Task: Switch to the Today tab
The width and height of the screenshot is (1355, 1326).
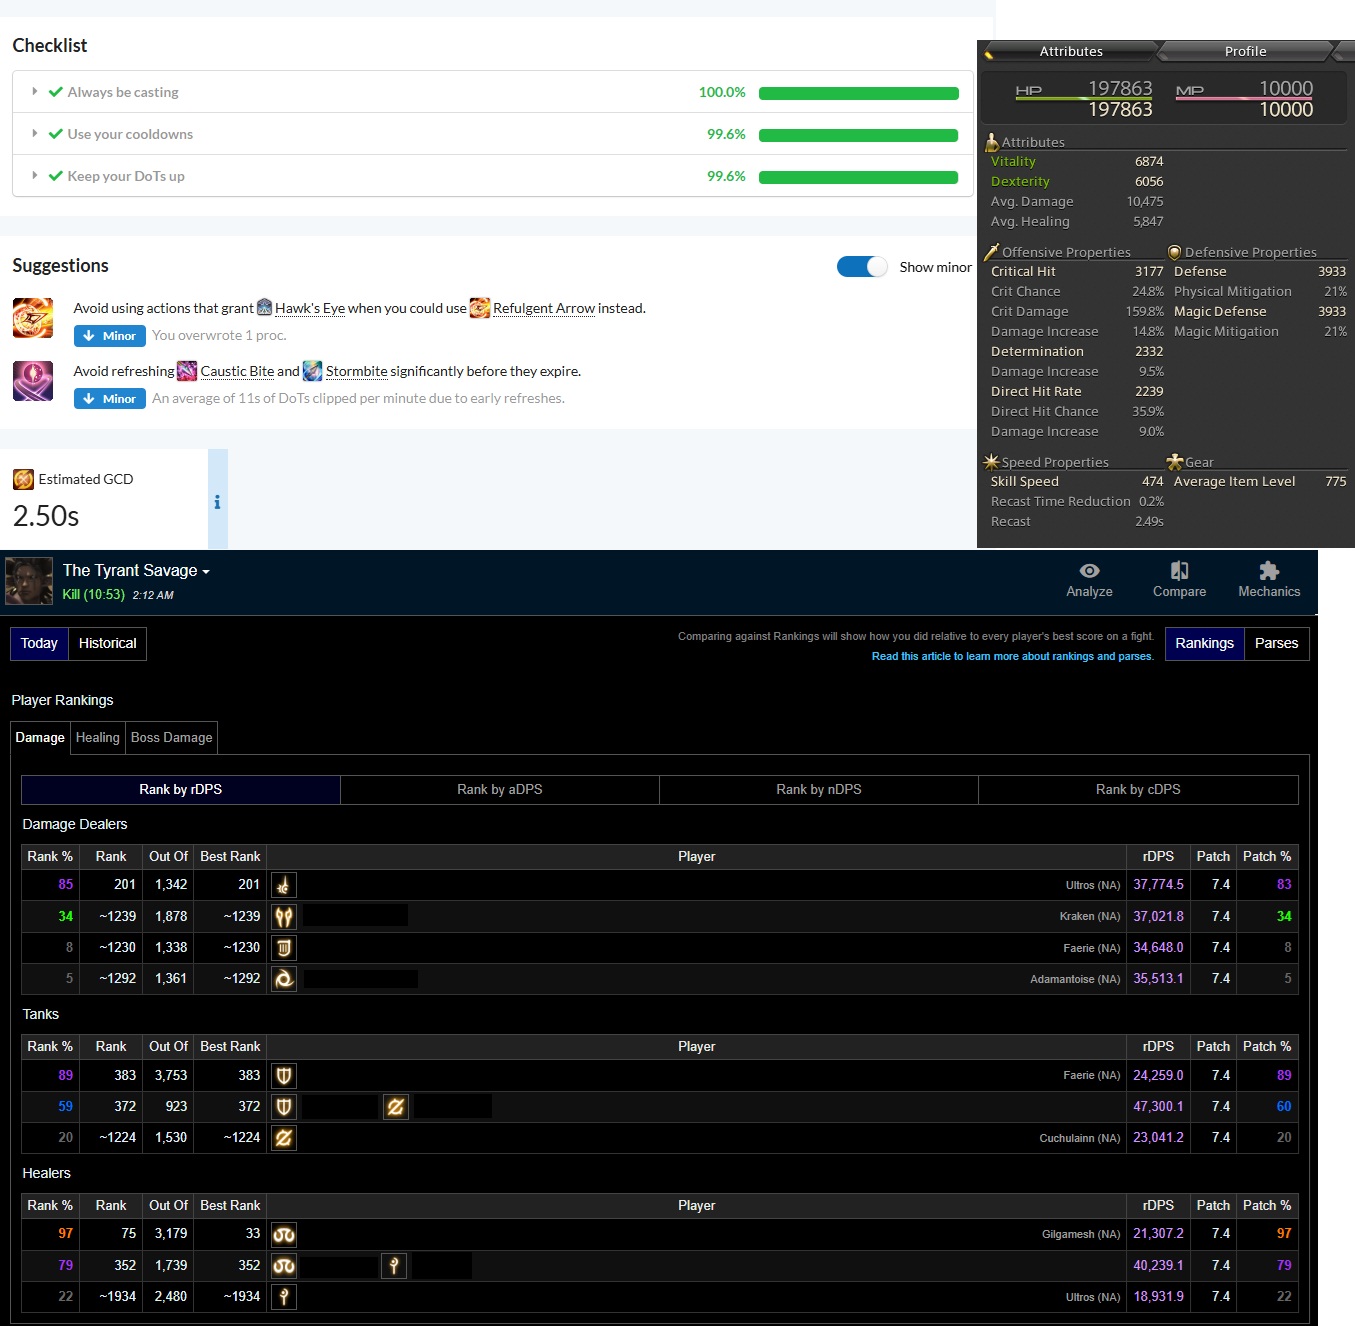Action: coord(39,643)
